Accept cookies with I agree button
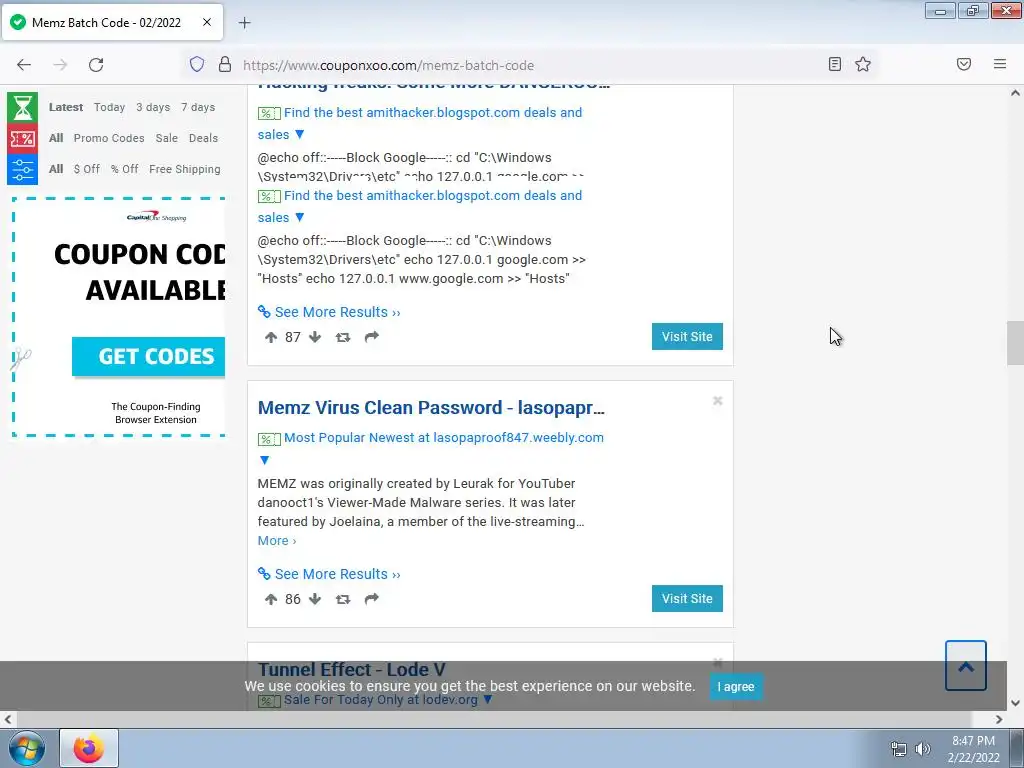Screen dimensions: 1024x768 [736, 686]
